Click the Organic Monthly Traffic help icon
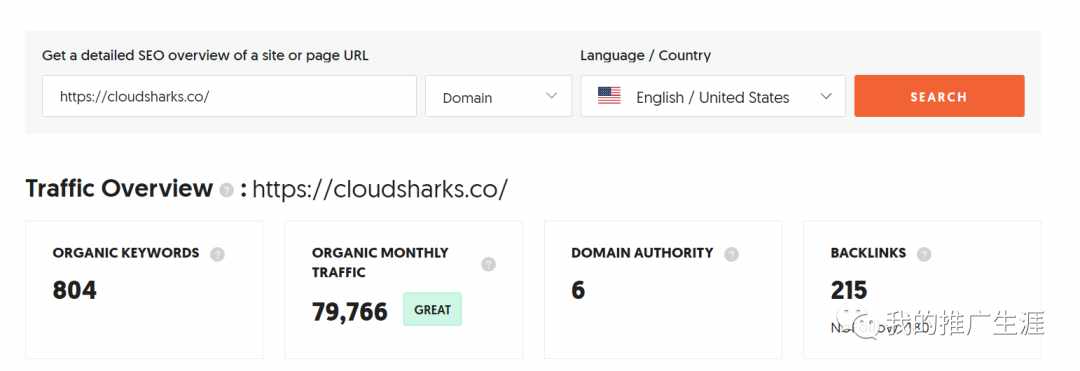Image resolution: width=1080 pixels, height=371 pixels. tap(488, 264)
